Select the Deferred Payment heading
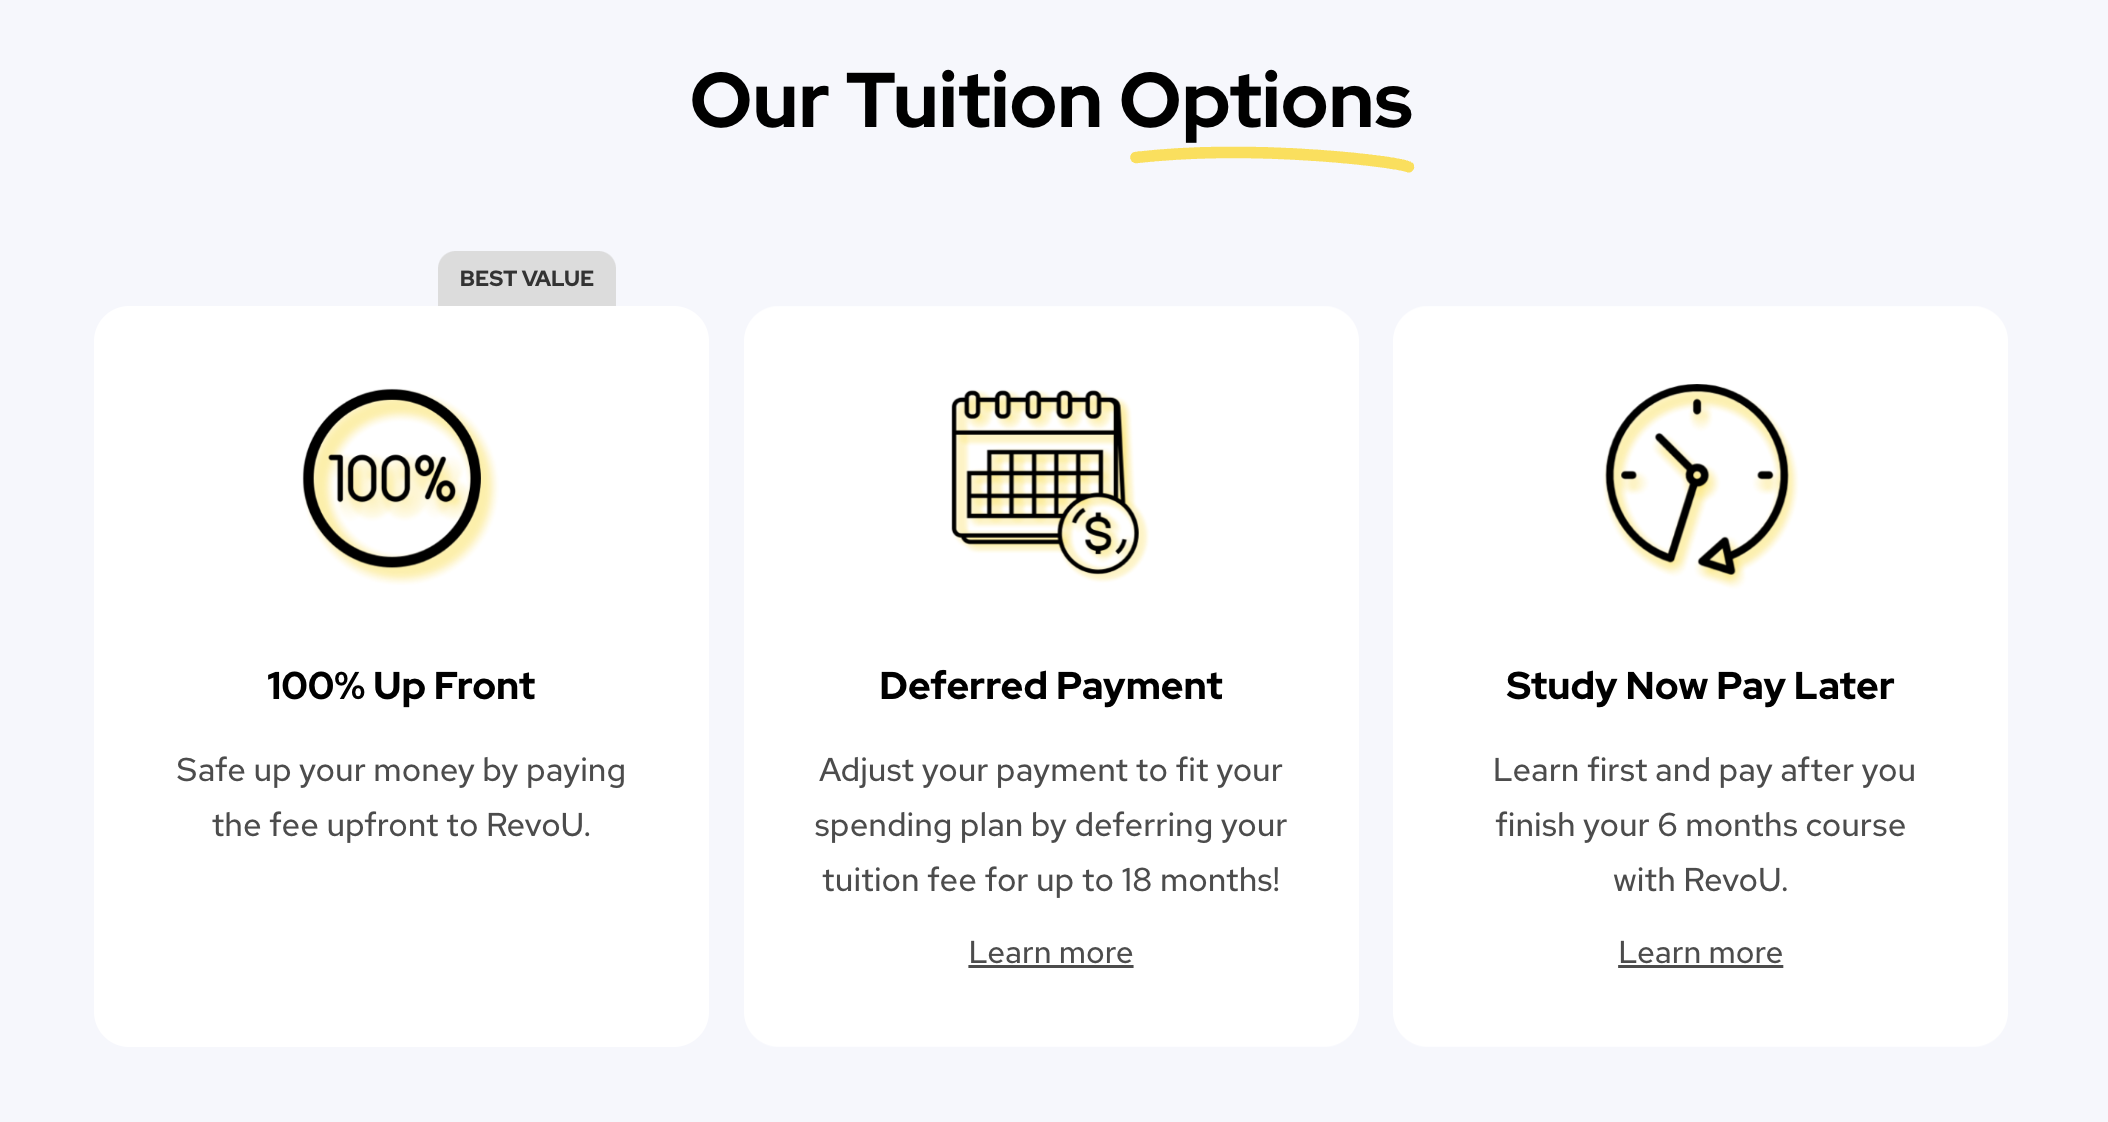 click(x=1050, y=686)
